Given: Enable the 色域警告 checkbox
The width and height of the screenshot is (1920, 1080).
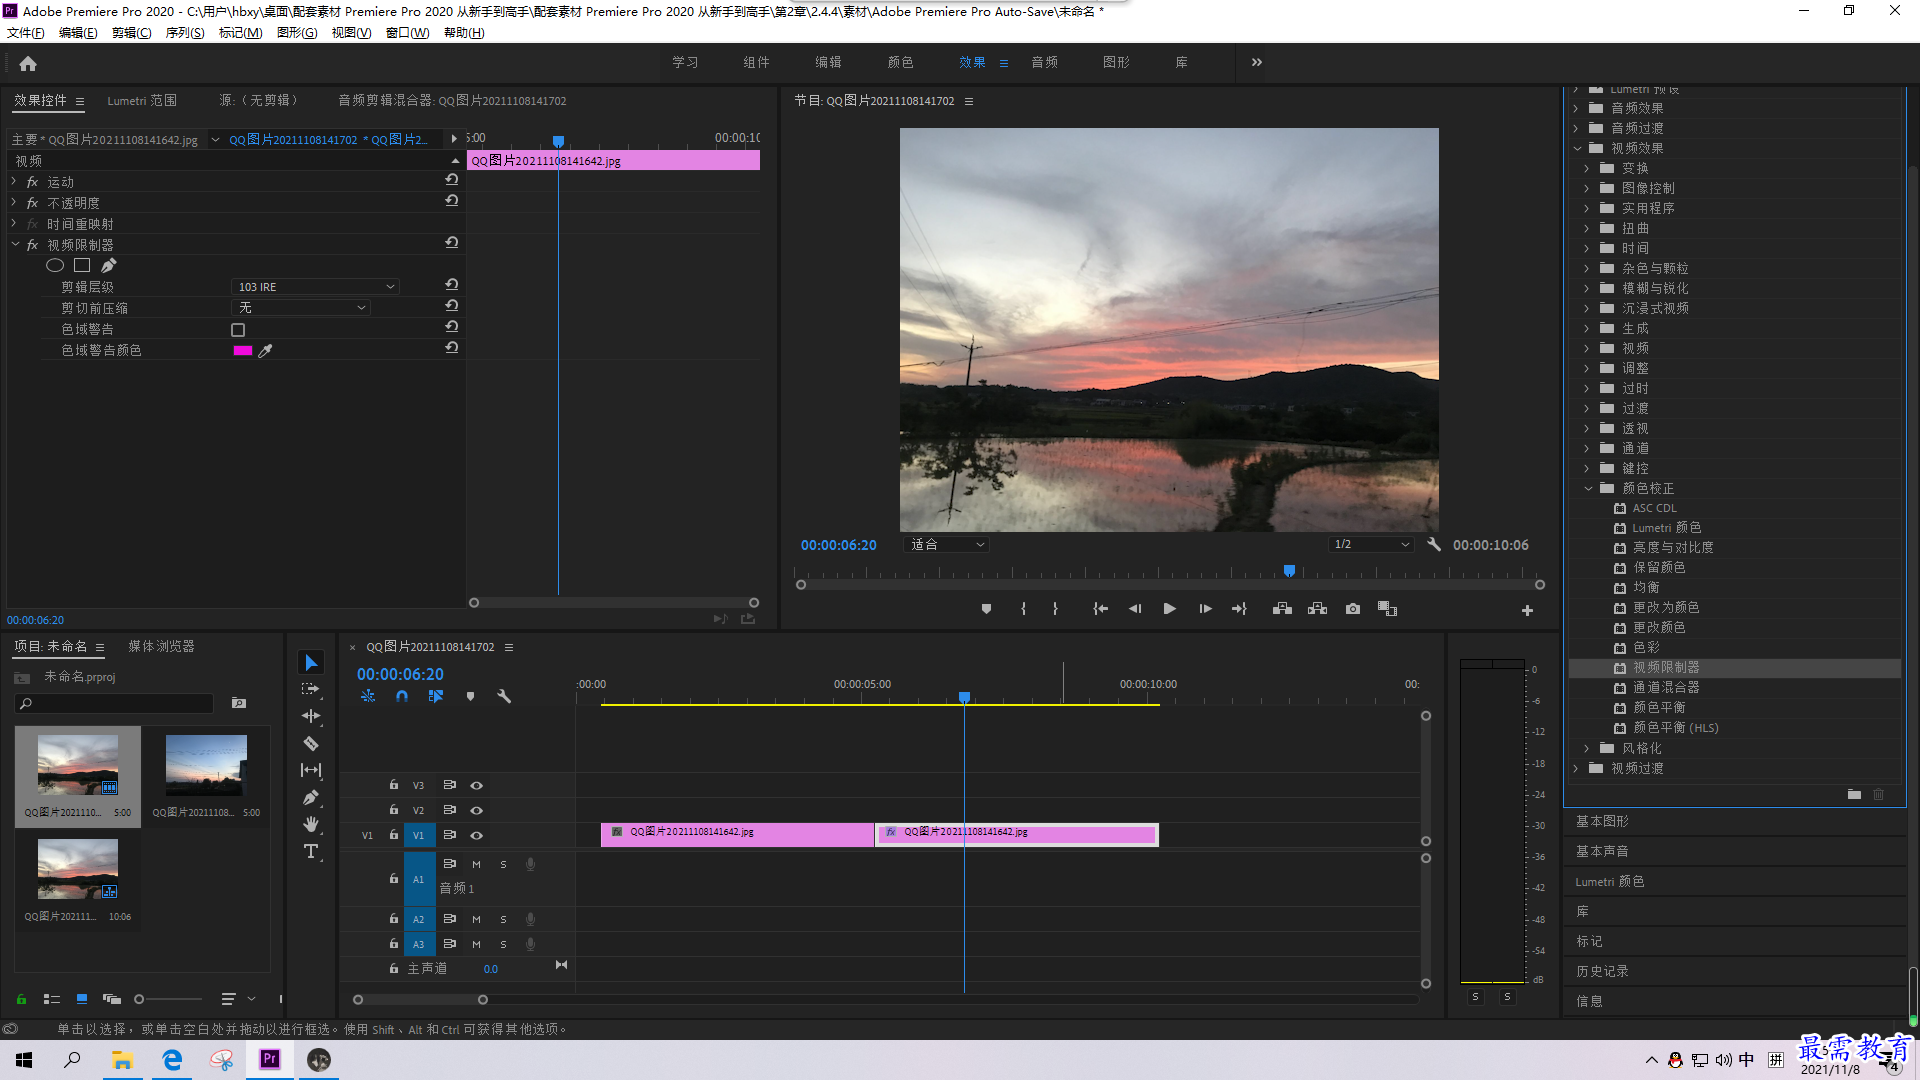Looking at the screenshot, I should coord(238,330).
